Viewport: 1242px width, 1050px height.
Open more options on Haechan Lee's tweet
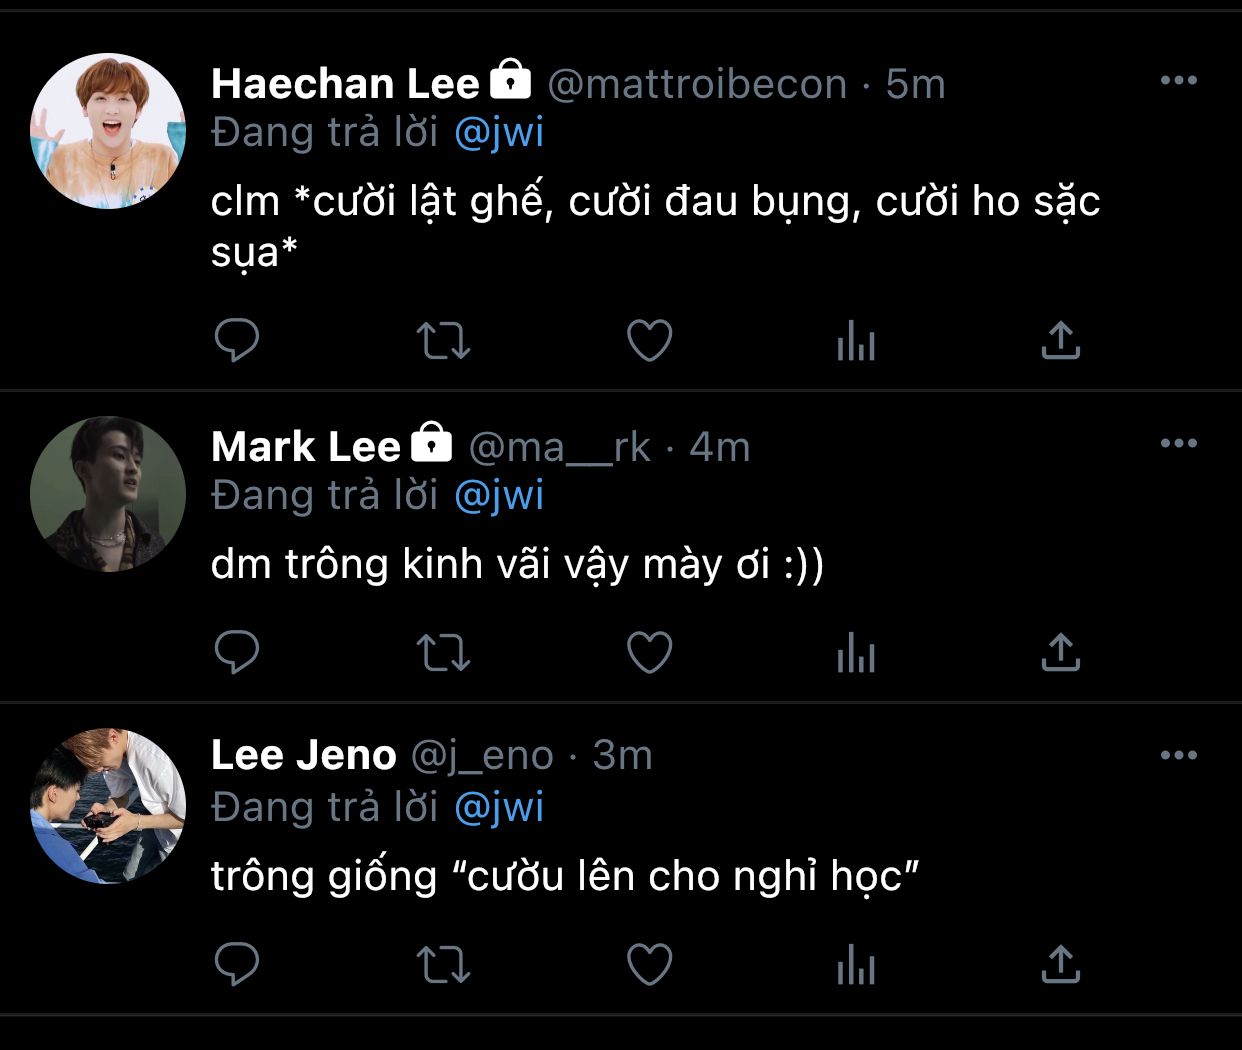pos(1178,81)
